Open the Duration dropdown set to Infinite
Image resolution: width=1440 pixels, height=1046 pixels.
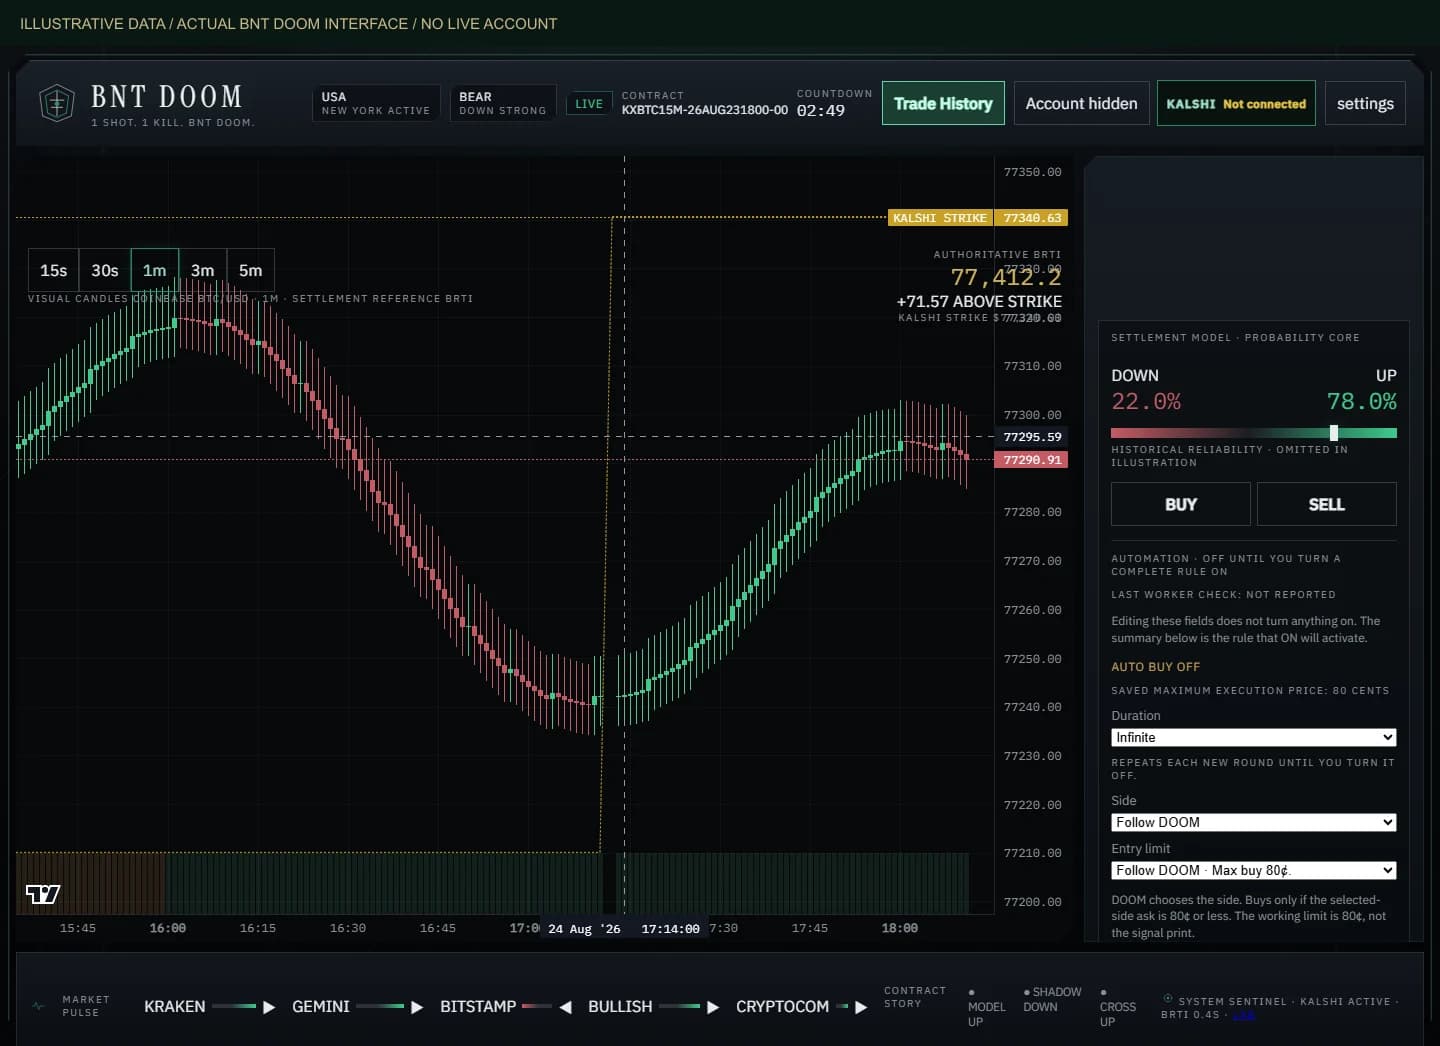[x=1254, y=737]
